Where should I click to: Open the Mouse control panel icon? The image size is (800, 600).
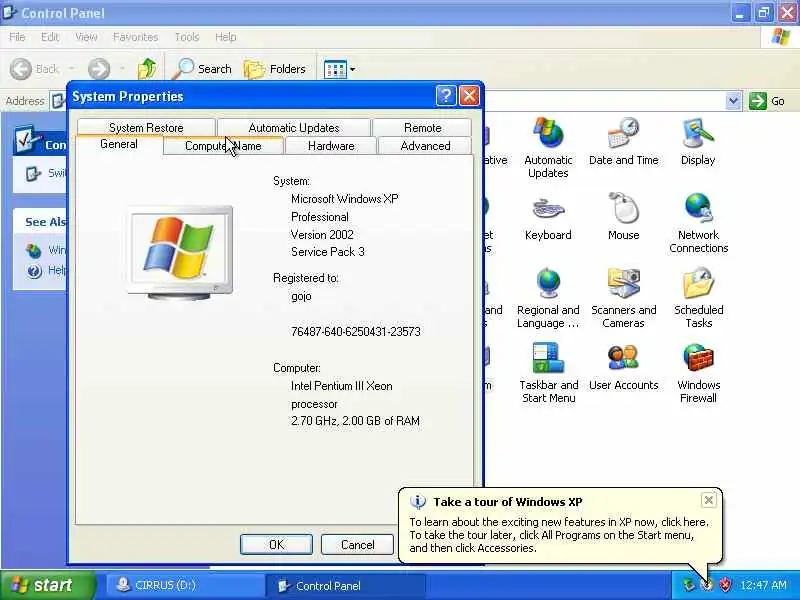[x=623, y=217]
